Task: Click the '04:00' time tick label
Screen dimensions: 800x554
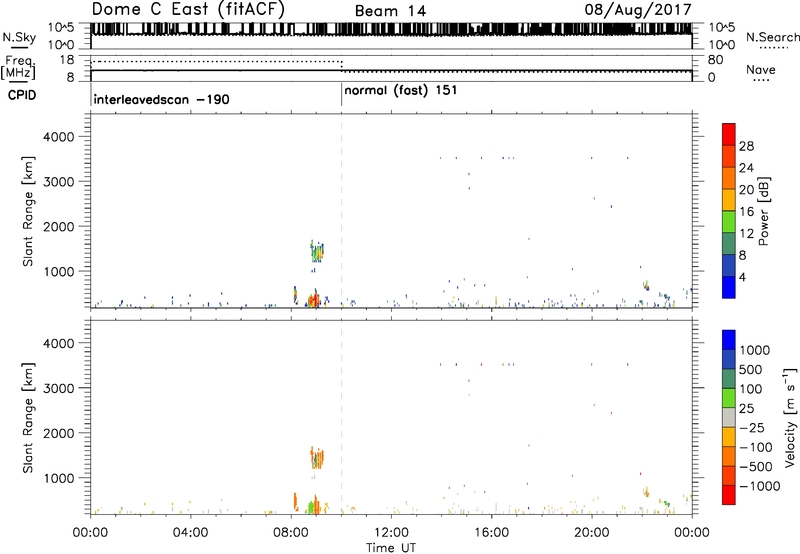Action: tap(190, 533)
